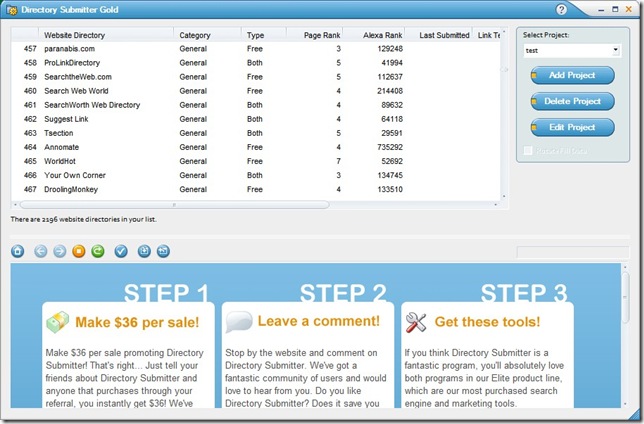Sort by Category column header

tap(207, 35)
